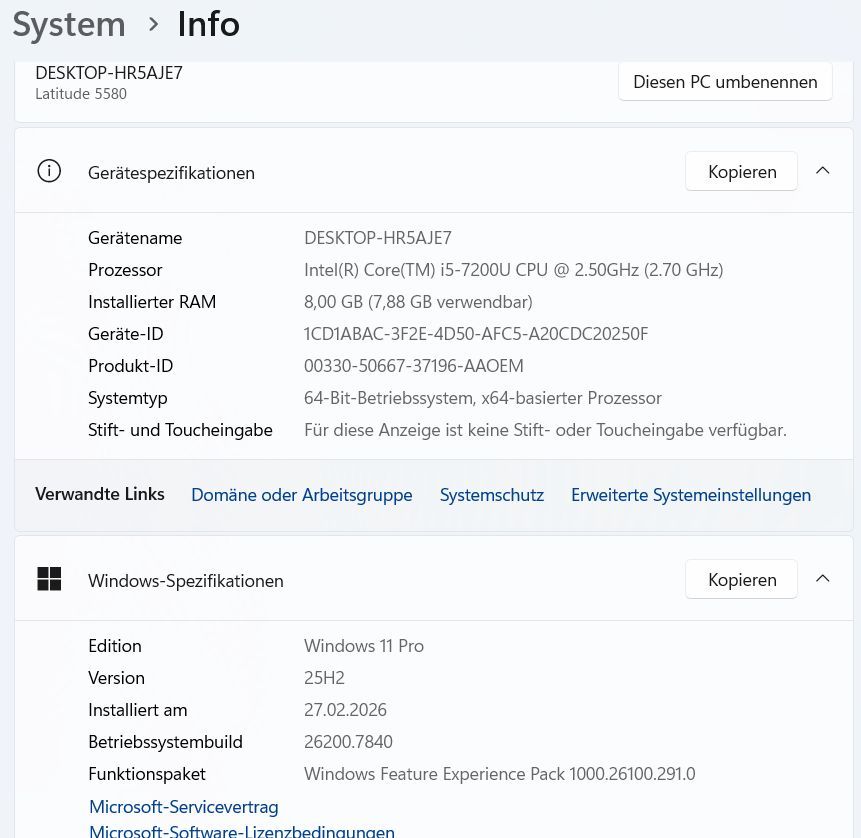Collapse the Gerätespezifikationen section using its chevron
This screenshot has width=861, height=838.
tap(823, 171)
